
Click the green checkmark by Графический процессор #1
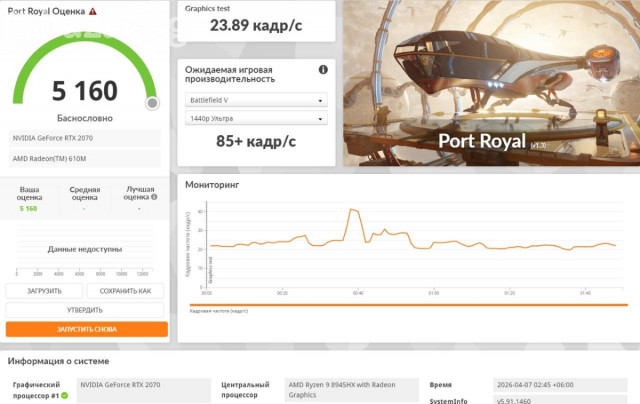tap(65, 395)
